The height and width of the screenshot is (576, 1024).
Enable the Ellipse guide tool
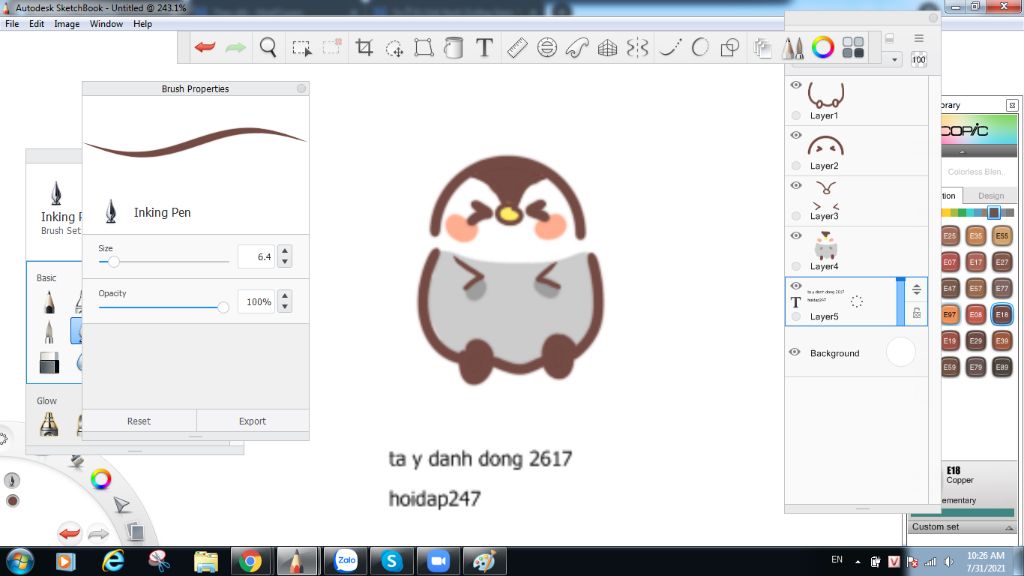(x=547, y=47)
